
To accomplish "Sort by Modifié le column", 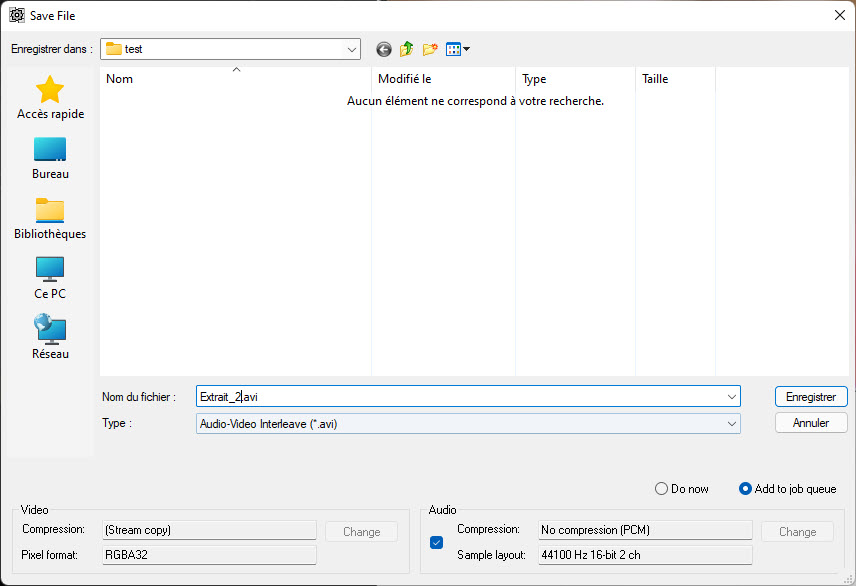I will click(443, 79).
